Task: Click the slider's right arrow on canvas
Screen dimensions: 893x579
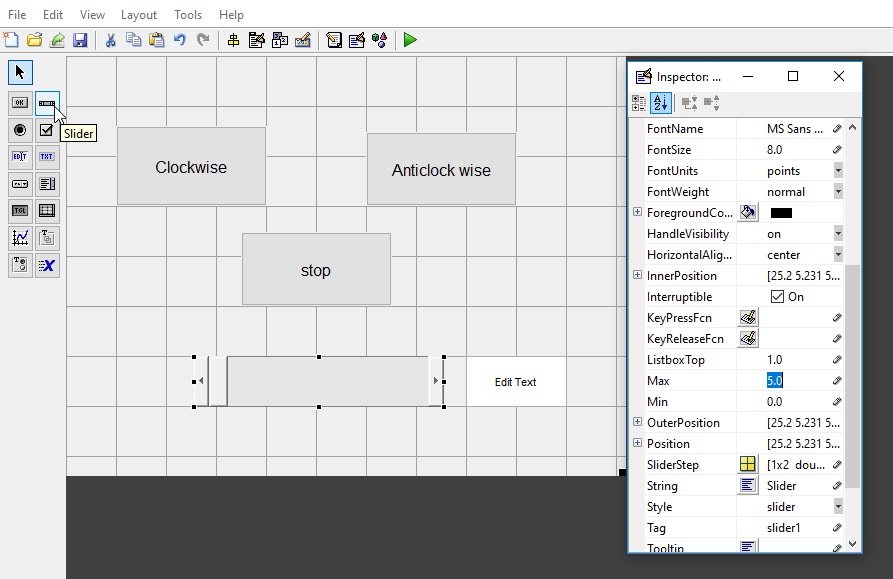Action: [436, 381]
